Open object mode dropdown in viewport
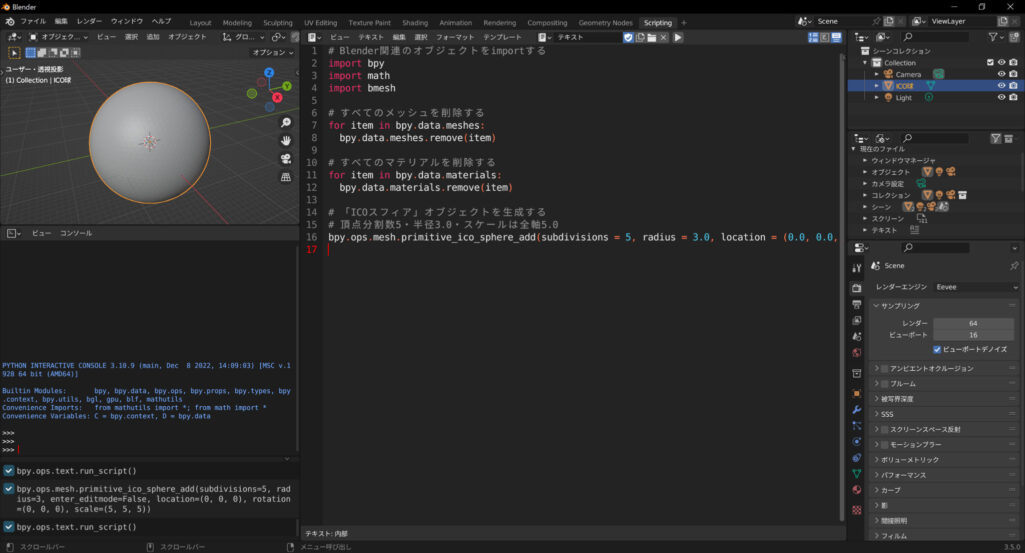The image size is (1025, 553). coord(58,37)
